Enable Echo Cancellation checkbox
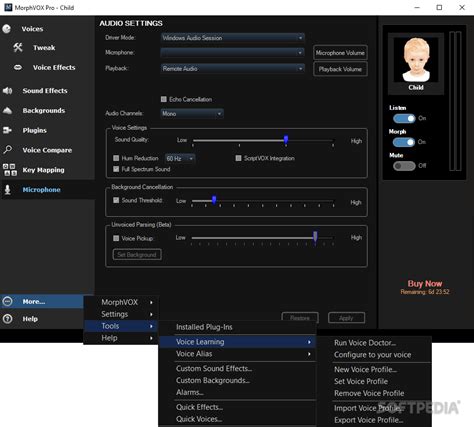The image size is (474, 427). point(164,99)
